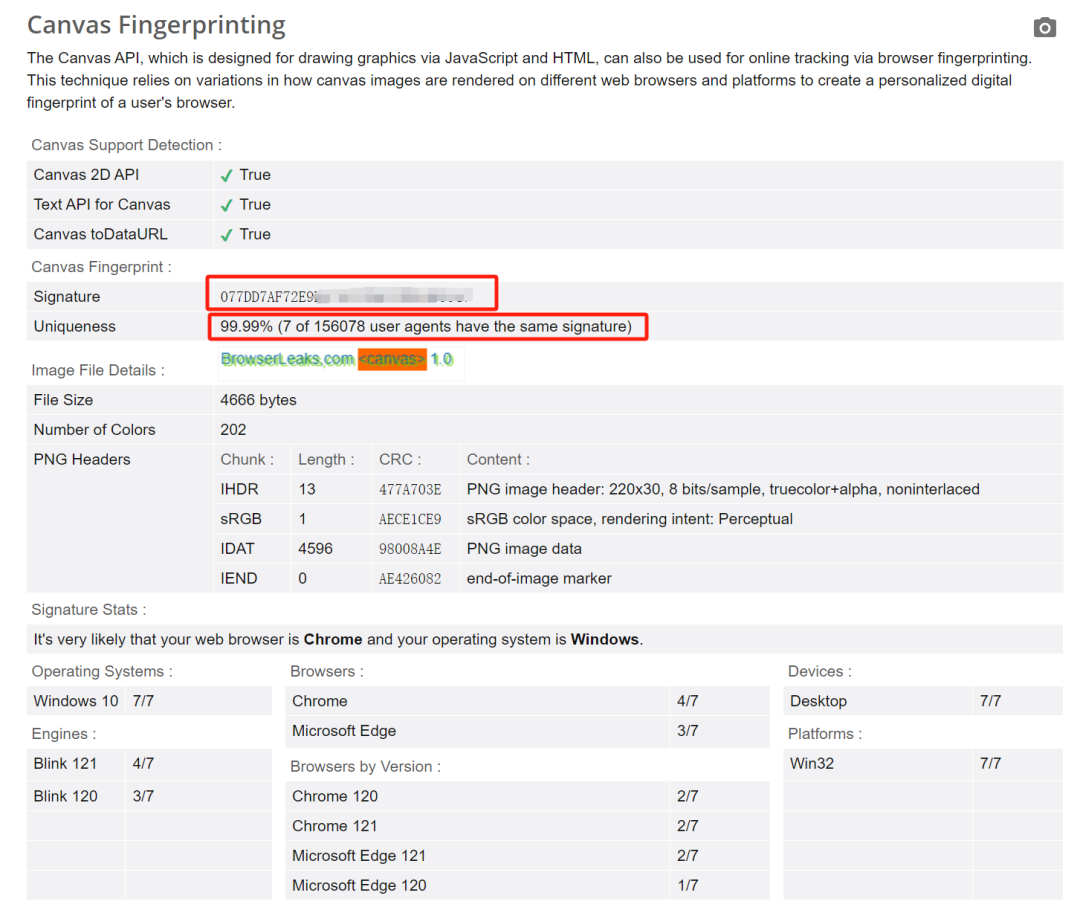Image resolution: width=1080 pixels, height=910 pixels.
Task: Select the IHDR chunk row
Action: click(x=238, y=490)
